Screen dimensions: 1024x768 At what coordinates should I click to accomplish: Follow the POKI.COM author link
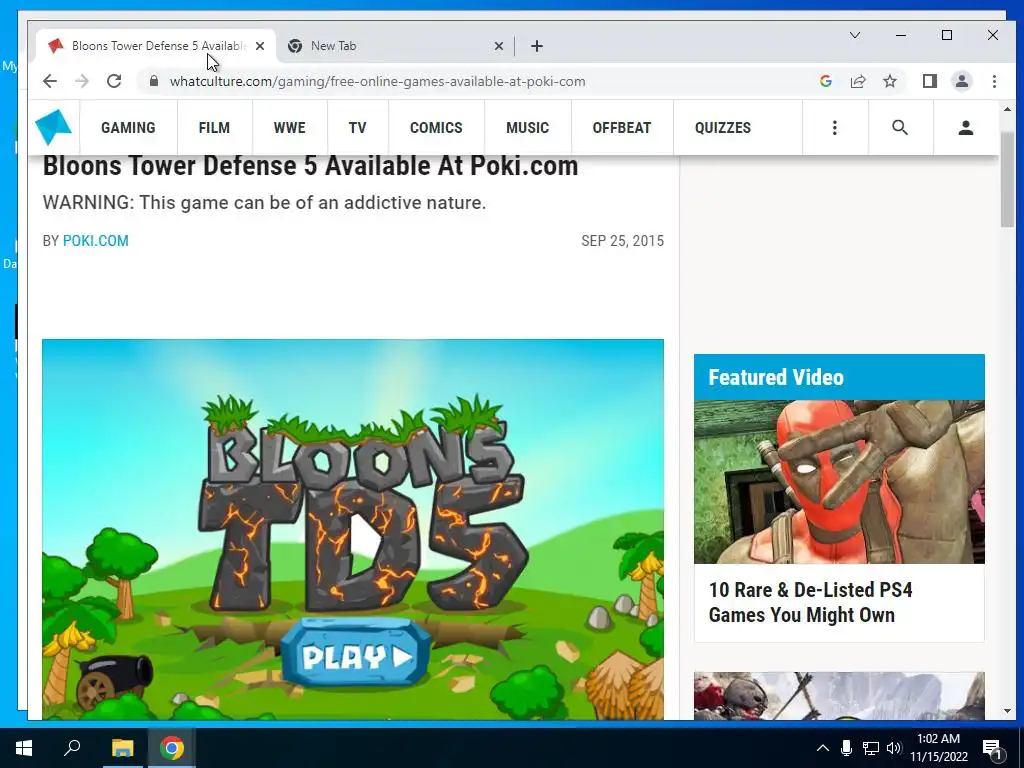click(x=95, y=241)
